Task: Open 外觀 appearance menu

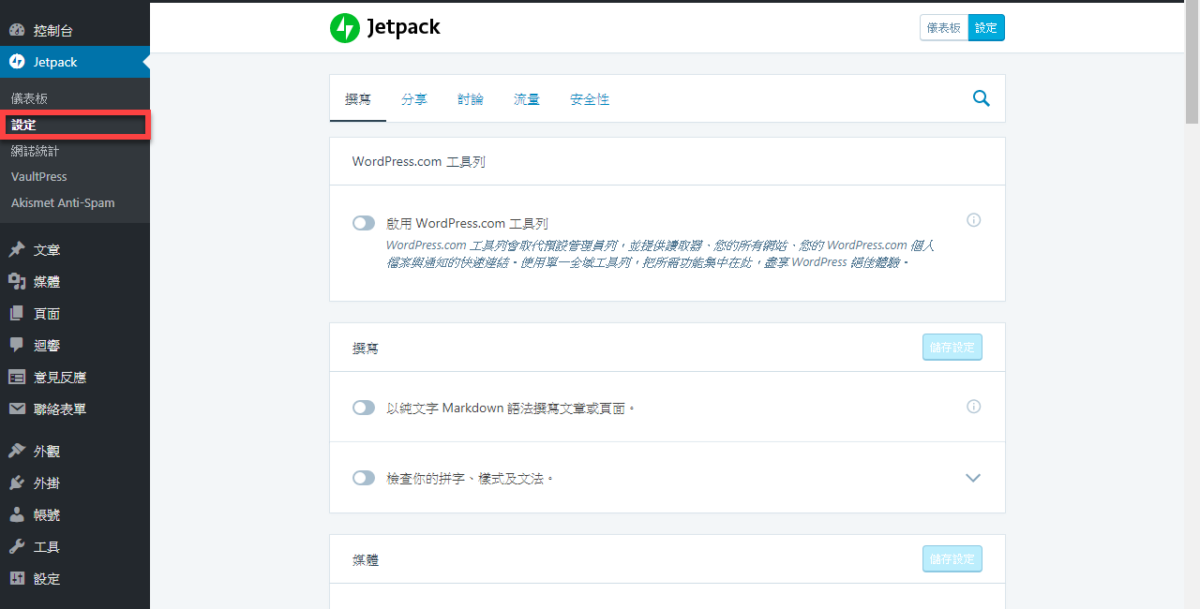Action: (75, 452)
